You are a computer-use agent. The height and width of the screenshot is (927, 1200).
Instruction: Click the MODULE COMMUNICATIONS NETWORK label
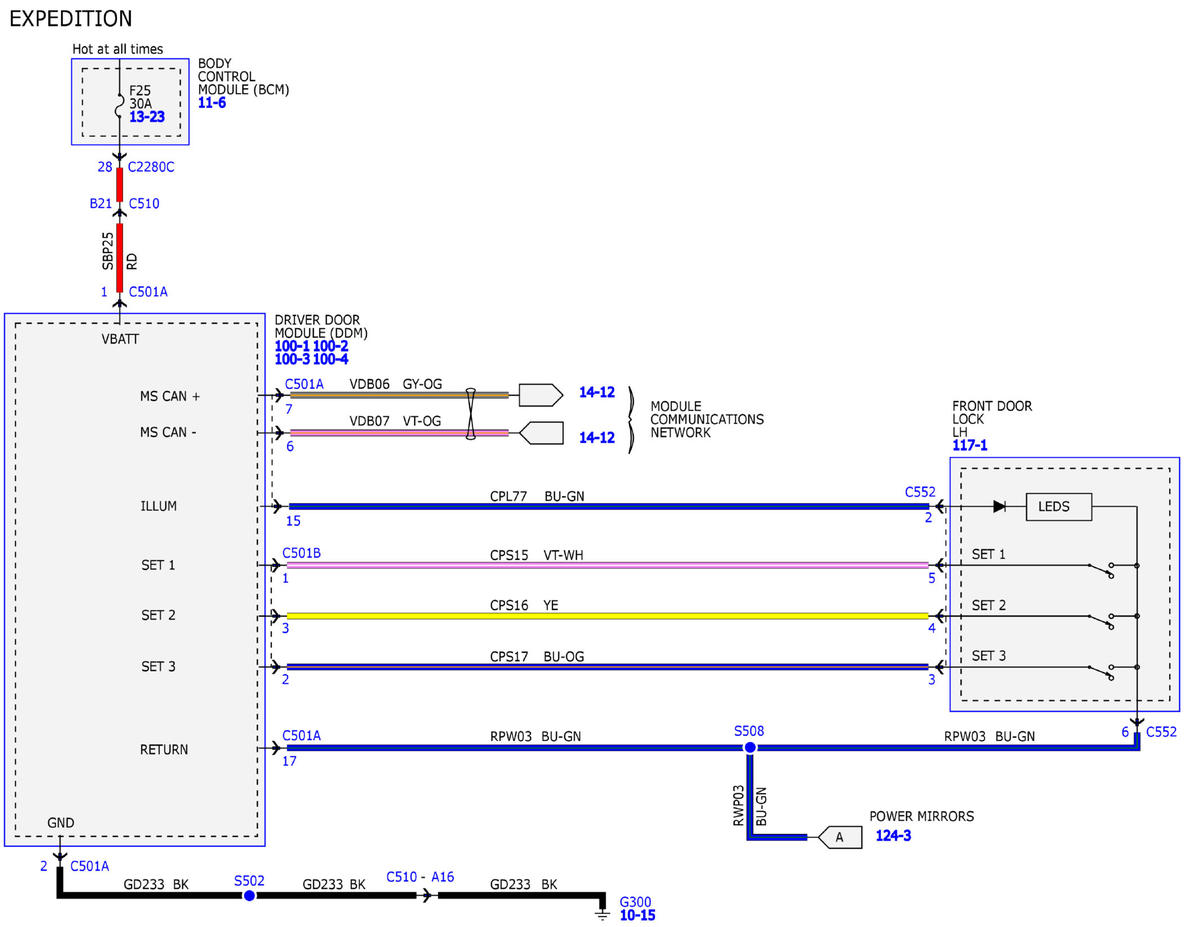(707, 420)
